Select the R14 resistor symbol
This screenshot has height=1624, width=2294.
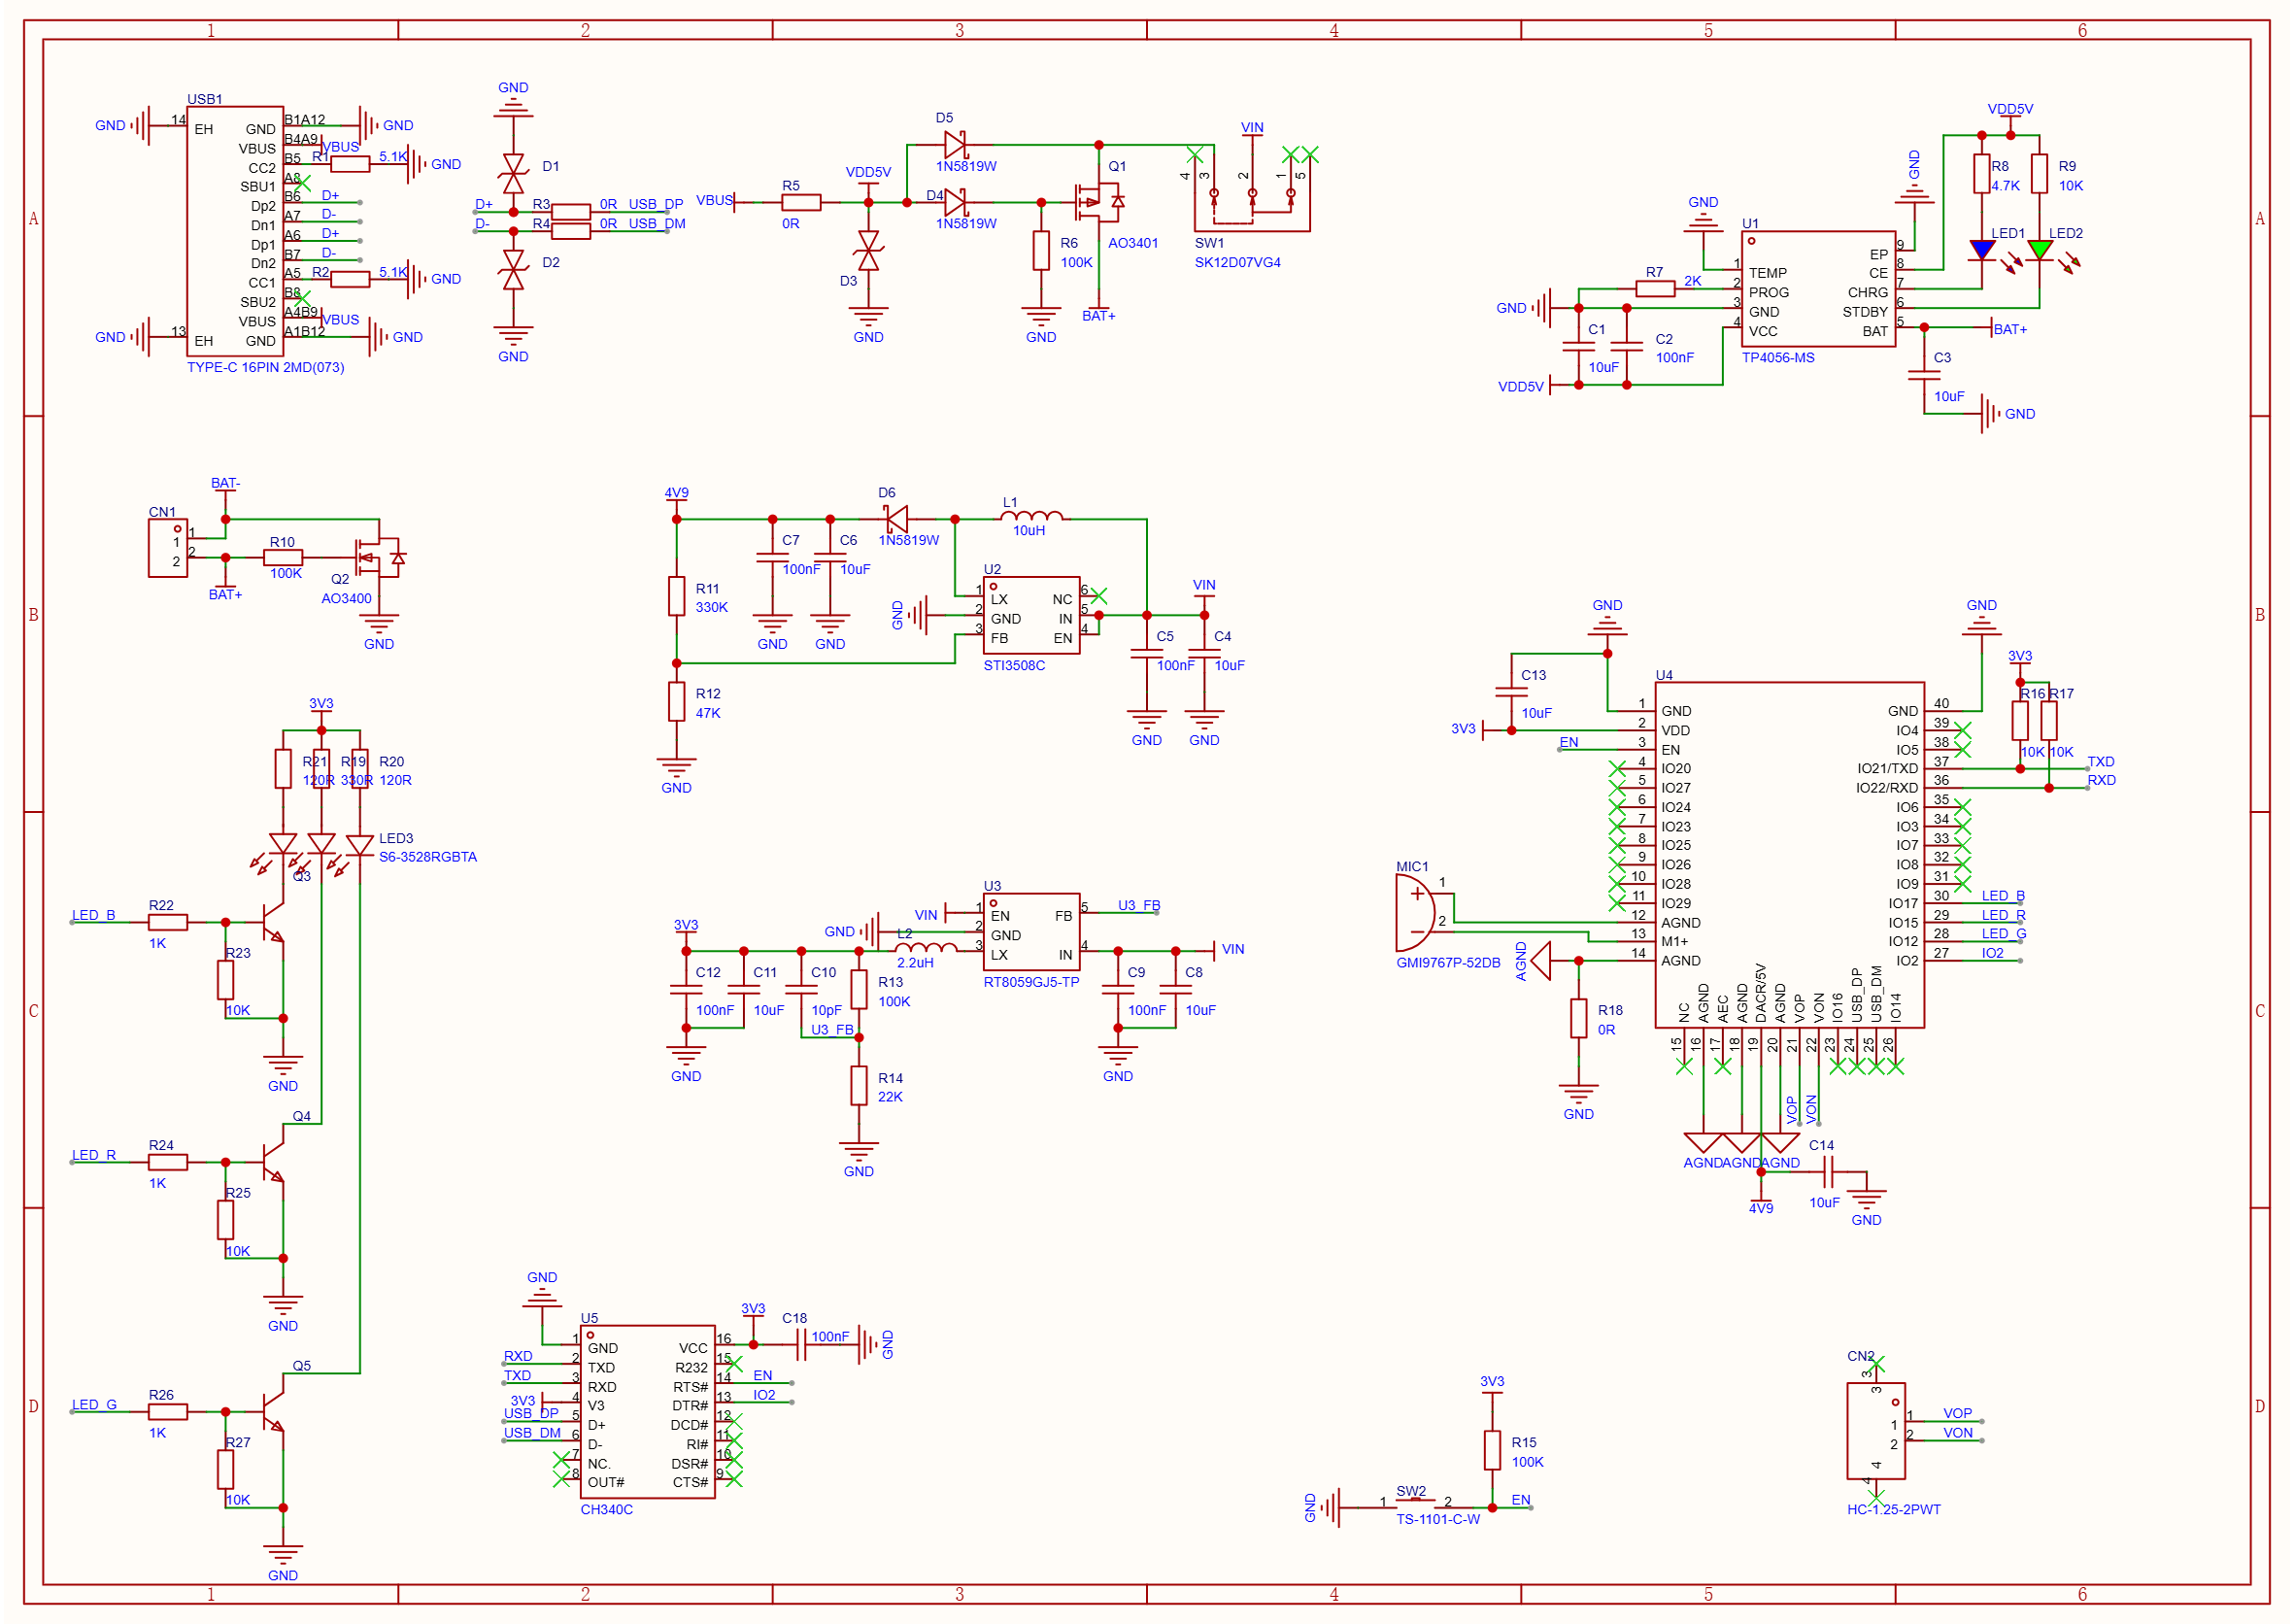[859, 1085]
